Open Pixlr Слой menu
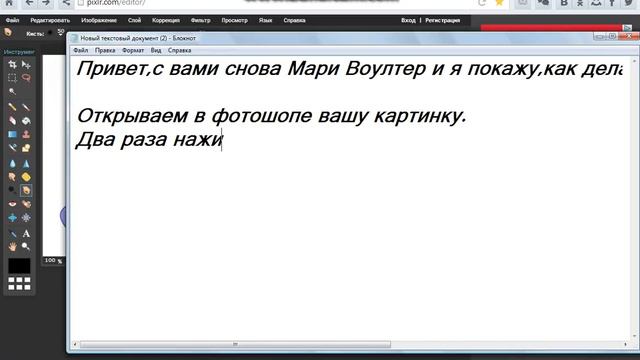The height and width of the screenshot is (360, 640). coord(134,20)
